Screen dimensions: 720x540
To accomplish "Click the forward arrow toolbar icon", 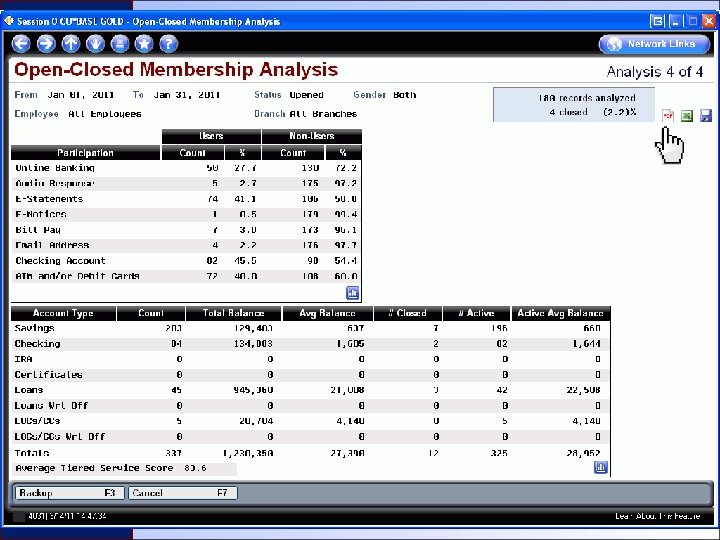I will (46, 44).
